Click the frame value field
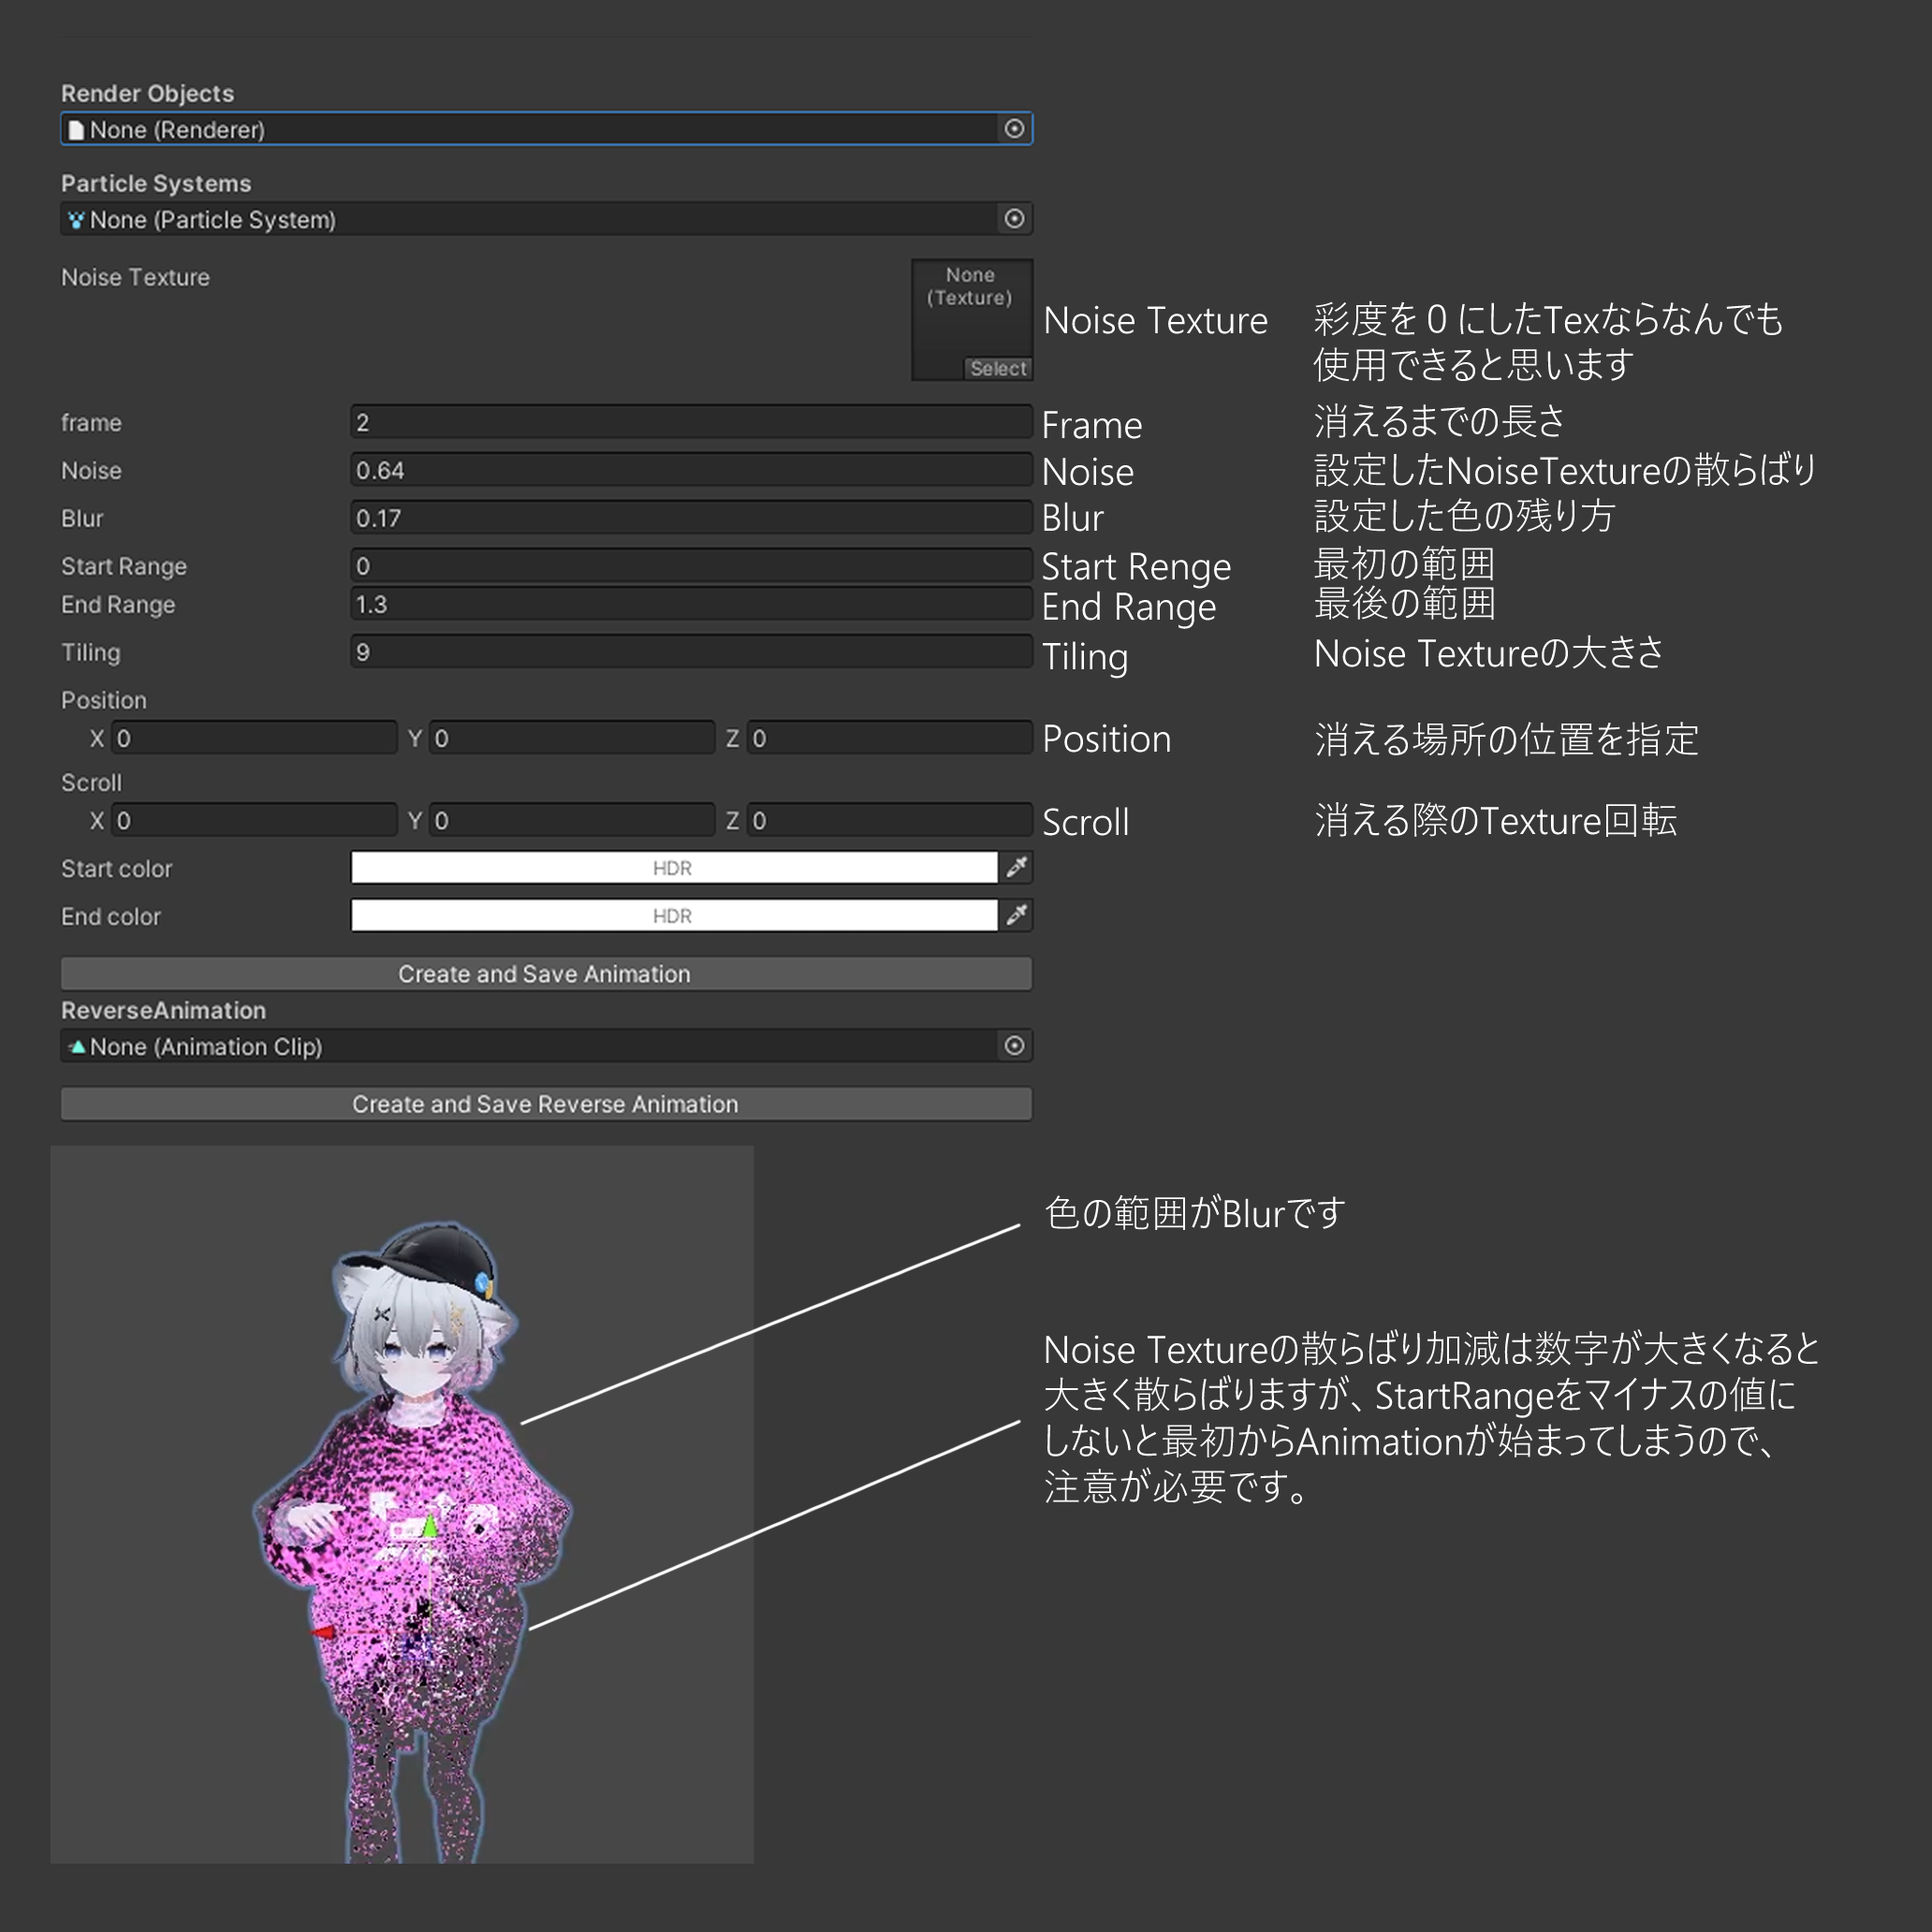 tap(691, 422)
